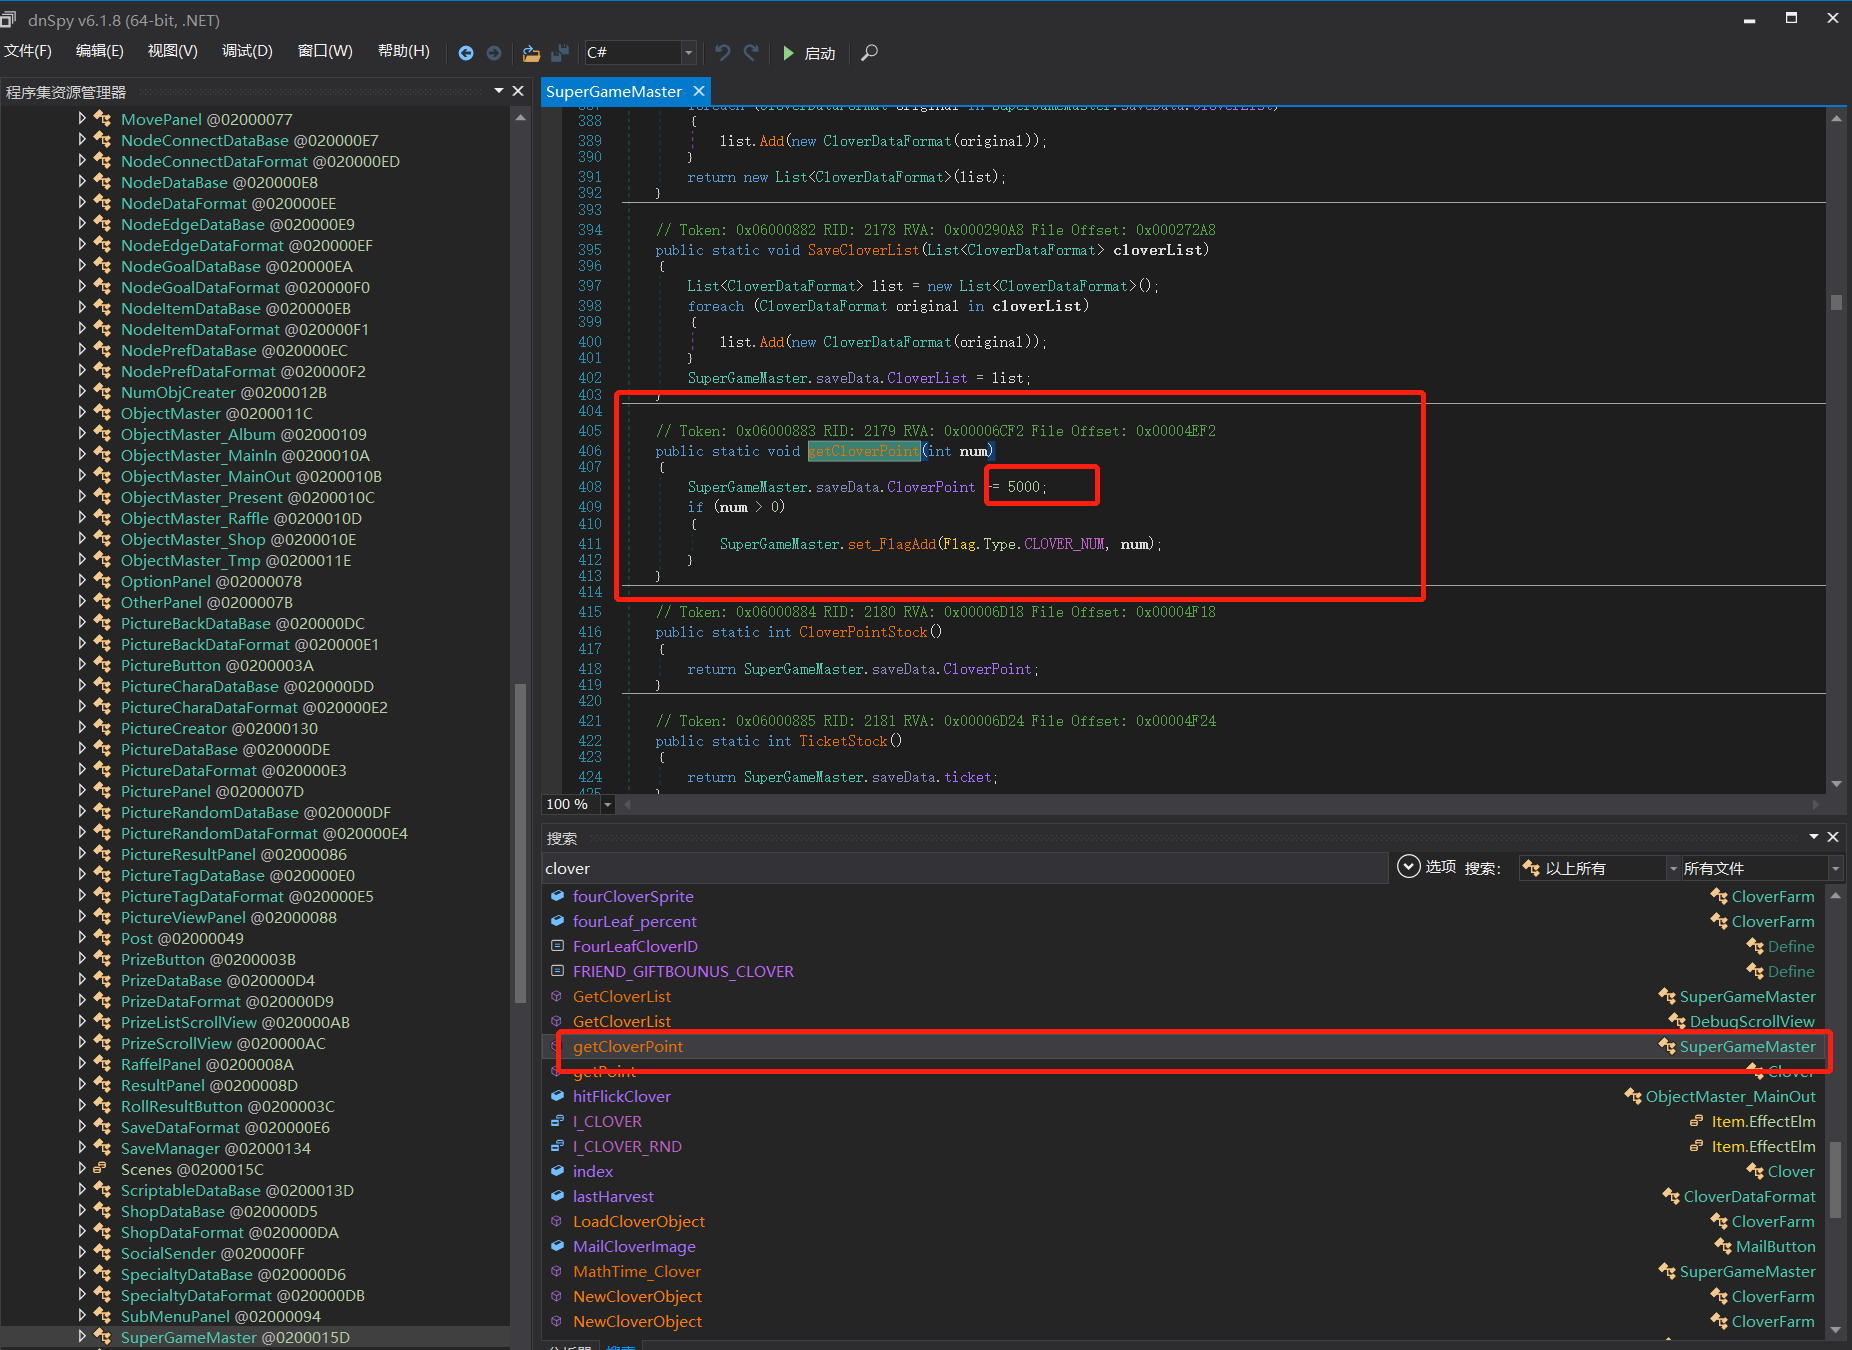
Task: Click enum member icon of I_CLOVER result
Action: click(x=557, y=1121)
